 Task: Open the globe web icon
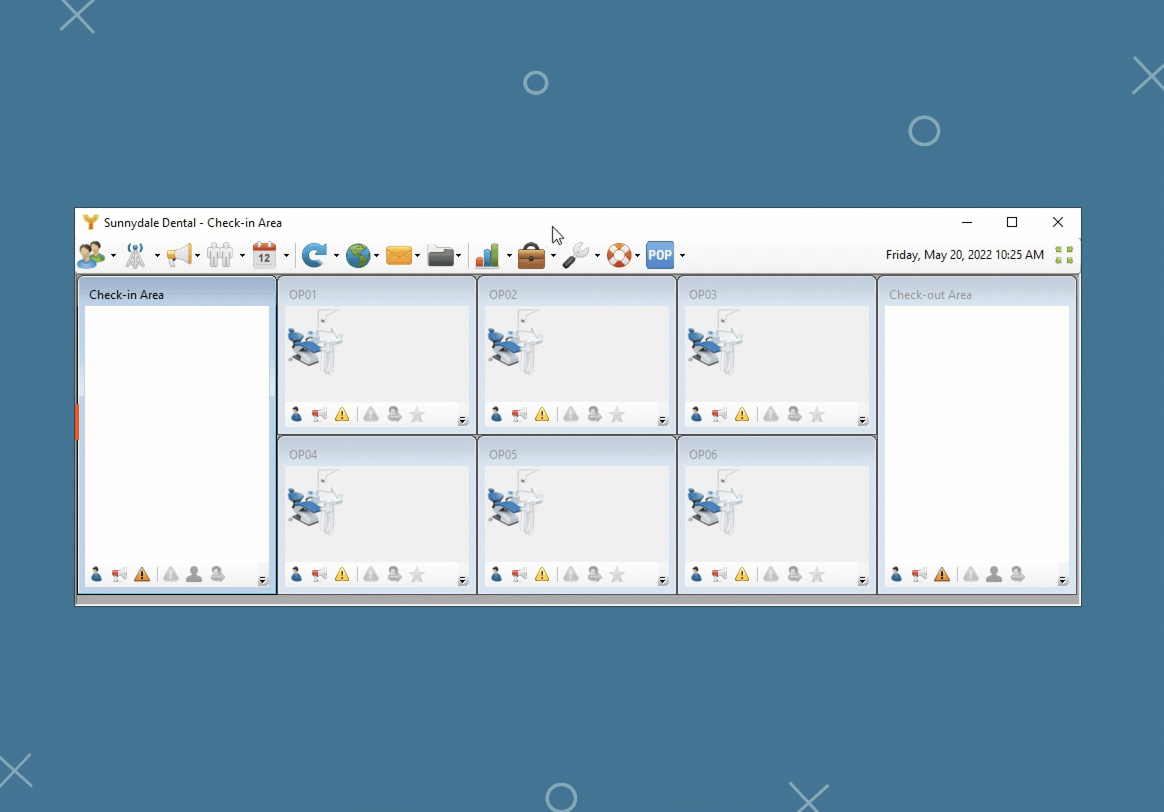point(358,255)
